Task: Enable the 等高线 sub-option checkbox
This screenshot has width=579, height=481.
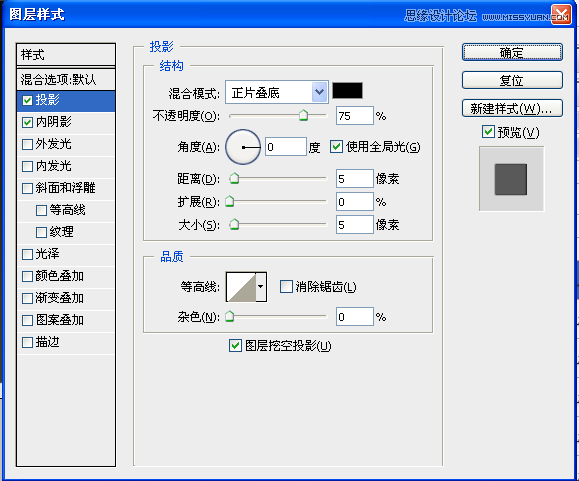Action: (x=41, y=210)
